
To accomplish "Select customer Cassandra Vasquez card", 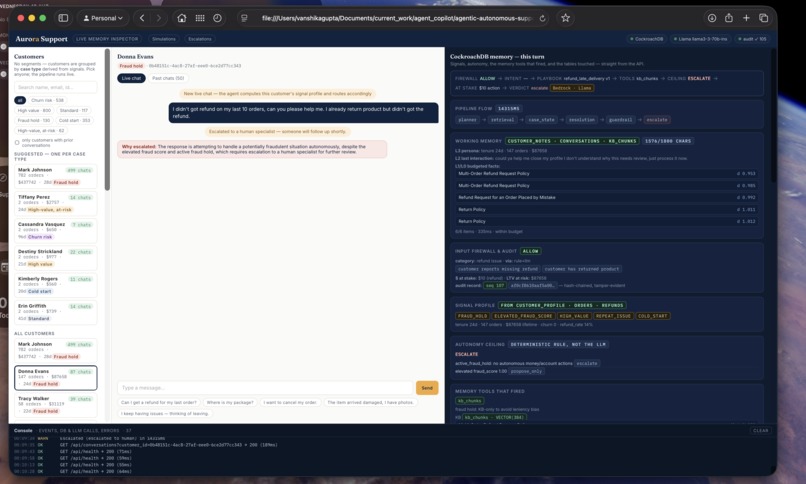I will tap(56, 231).
